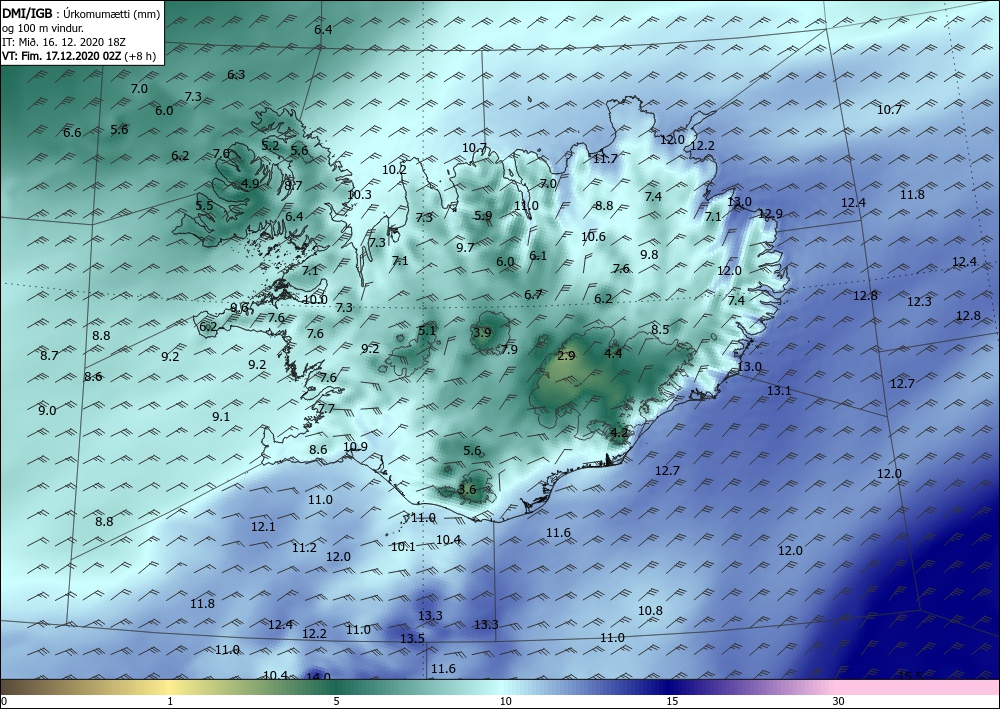Click the map value '9.7'
This screenshot has width=1000, height=709.
pyautogui.click(x=465, y=247)
